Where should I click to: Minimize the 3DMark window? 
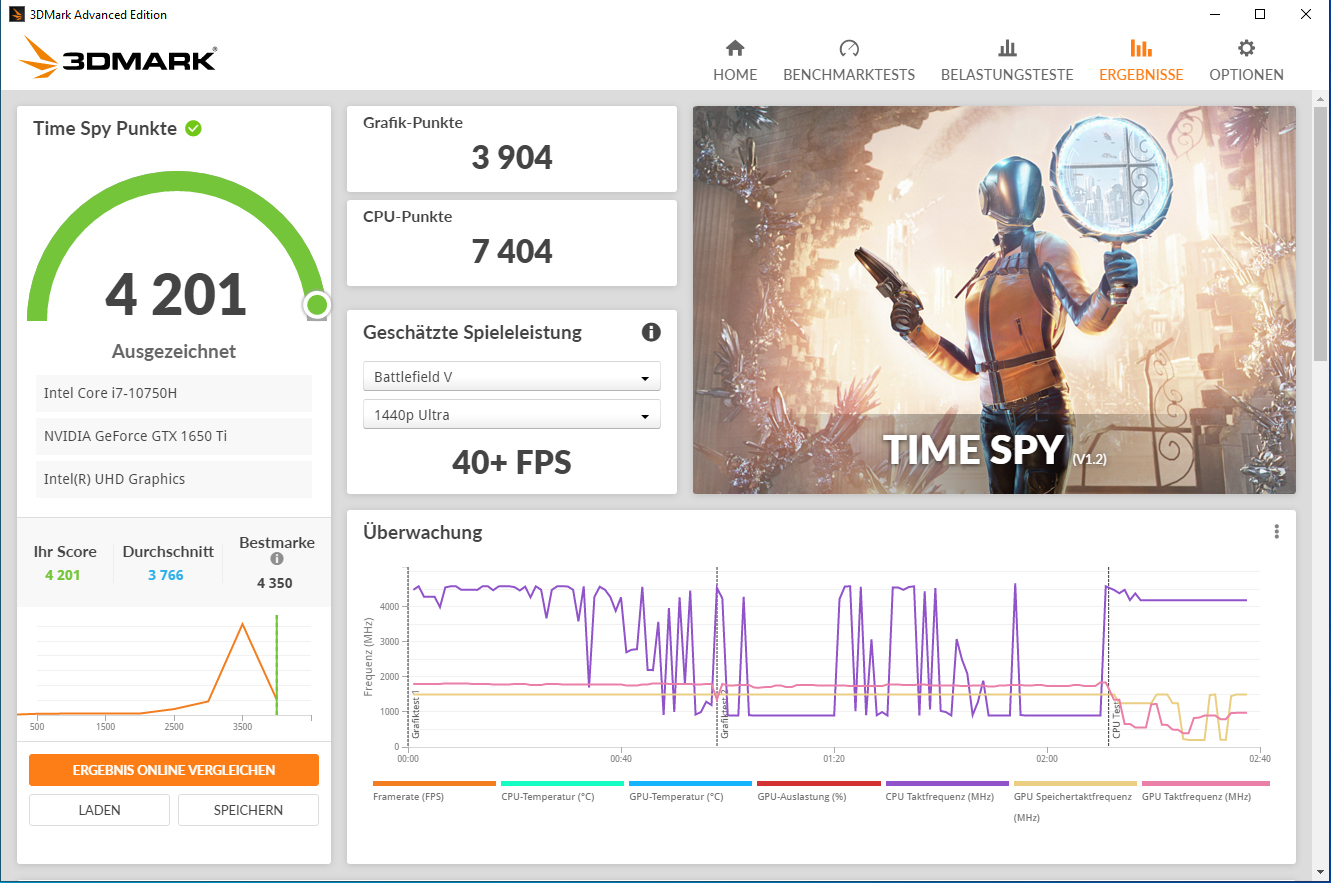click(x=1214, y=14)
